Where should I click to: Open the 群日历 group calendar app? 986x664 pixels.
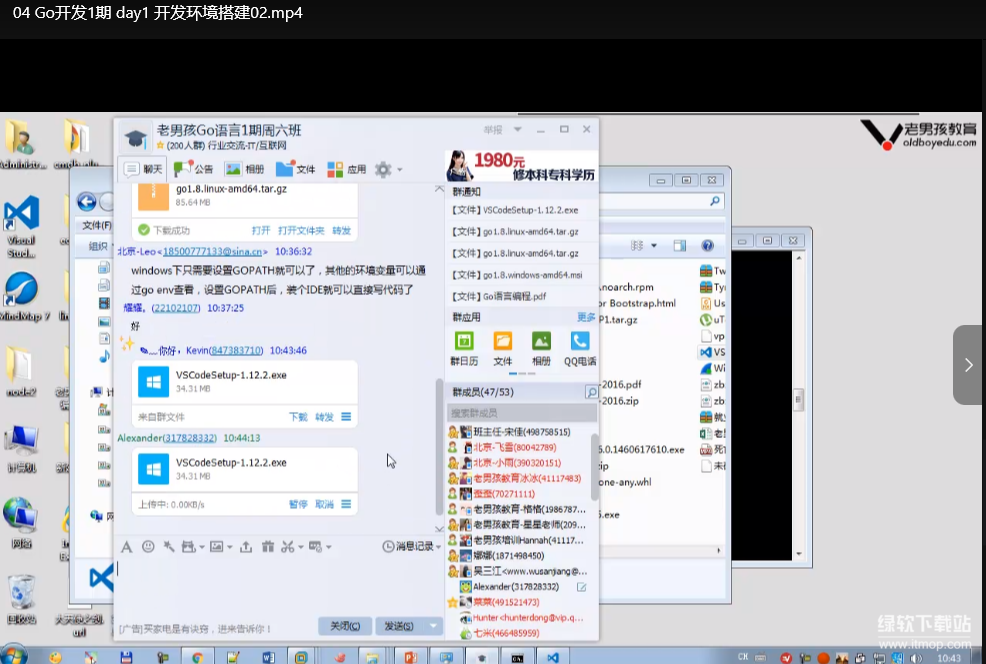pos(464,349)
